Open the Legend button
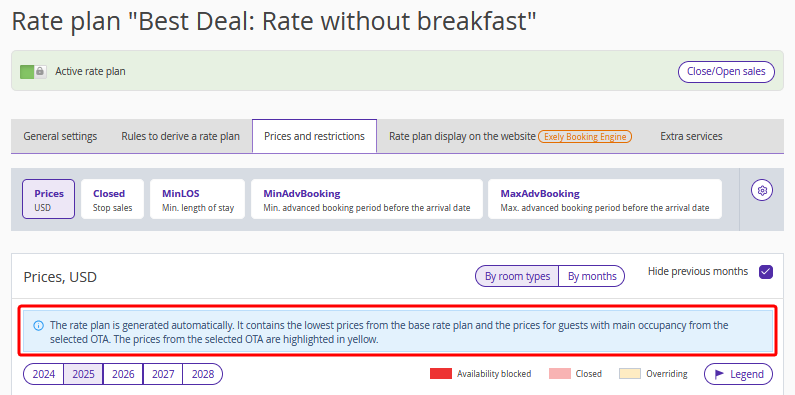 tap(738, 374)
